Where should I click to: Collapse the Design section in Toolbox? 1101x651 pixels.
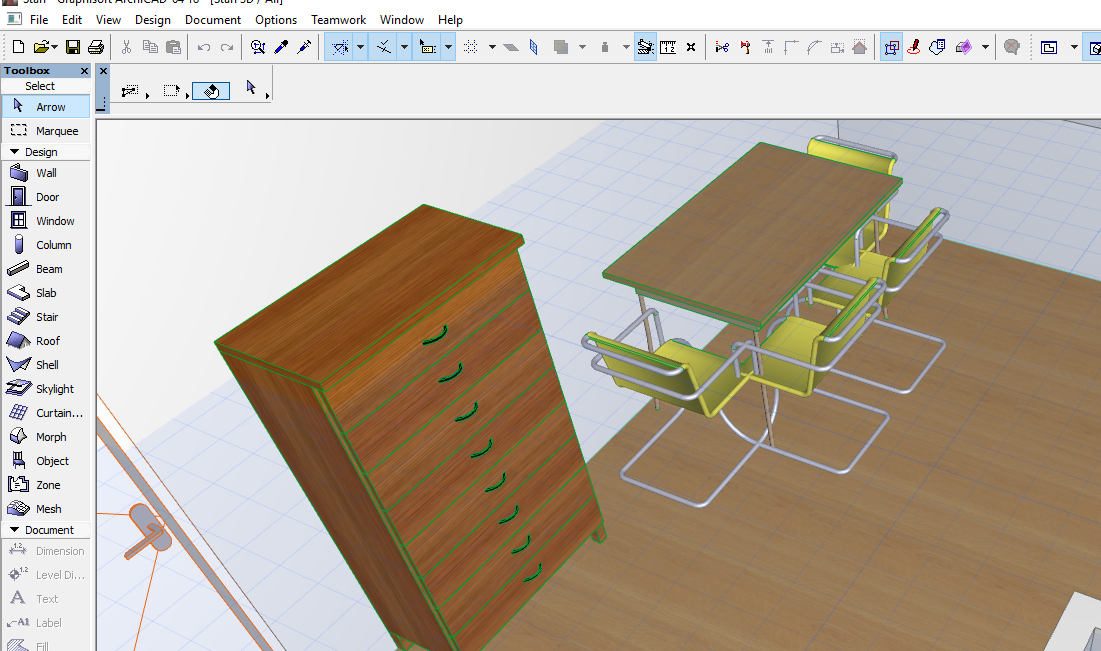14,152
